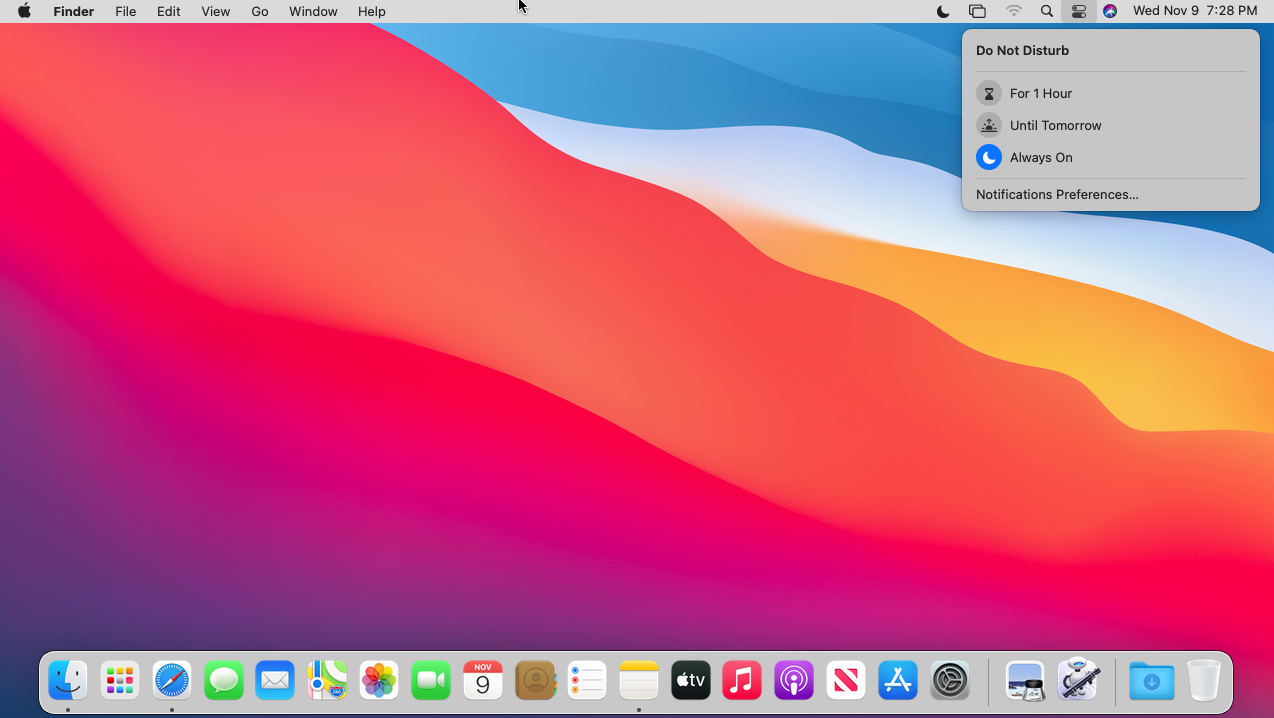
Task: Open the Help menu
Action: pyautogui.click(x=372, y=11)
